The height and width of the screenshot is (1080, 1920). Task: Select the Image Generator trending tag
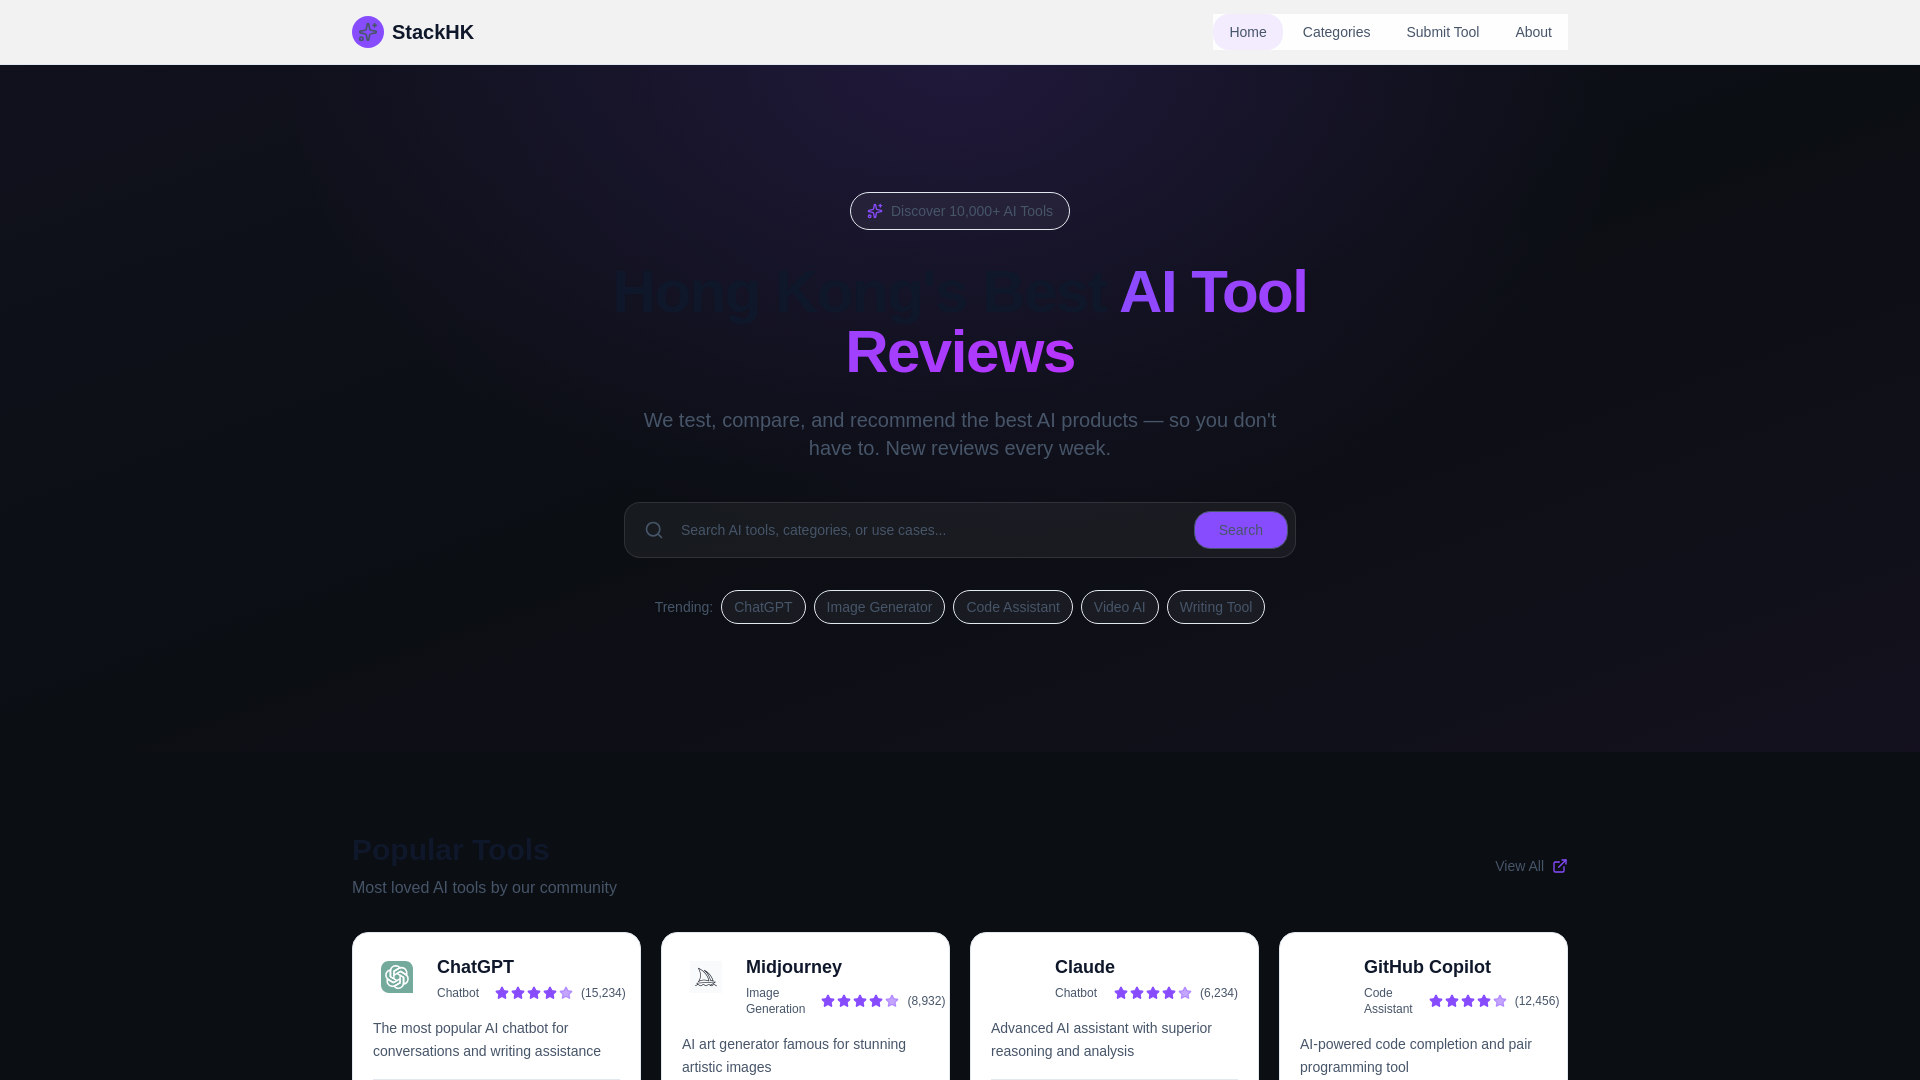[879, 607]
